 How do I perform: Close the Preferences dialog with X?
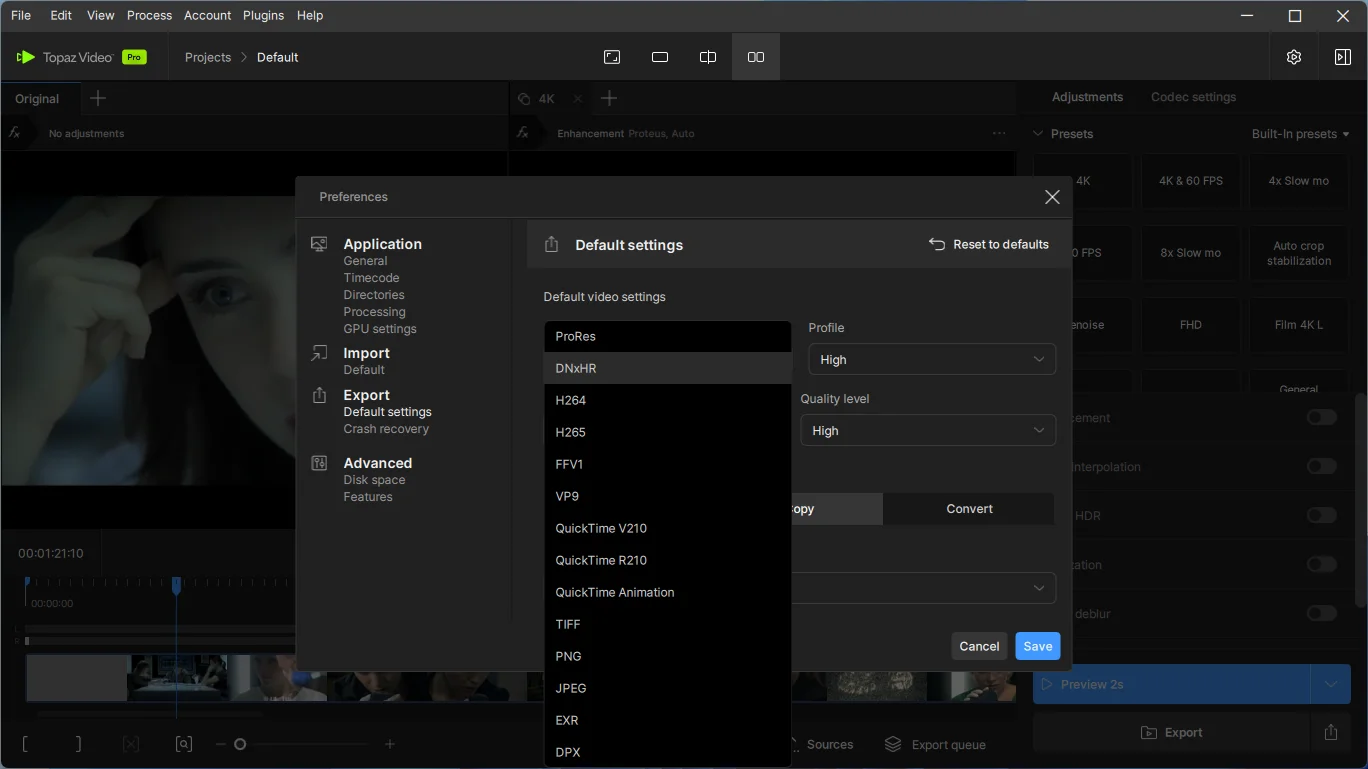pyautogui.click(x=1052, y=197)
